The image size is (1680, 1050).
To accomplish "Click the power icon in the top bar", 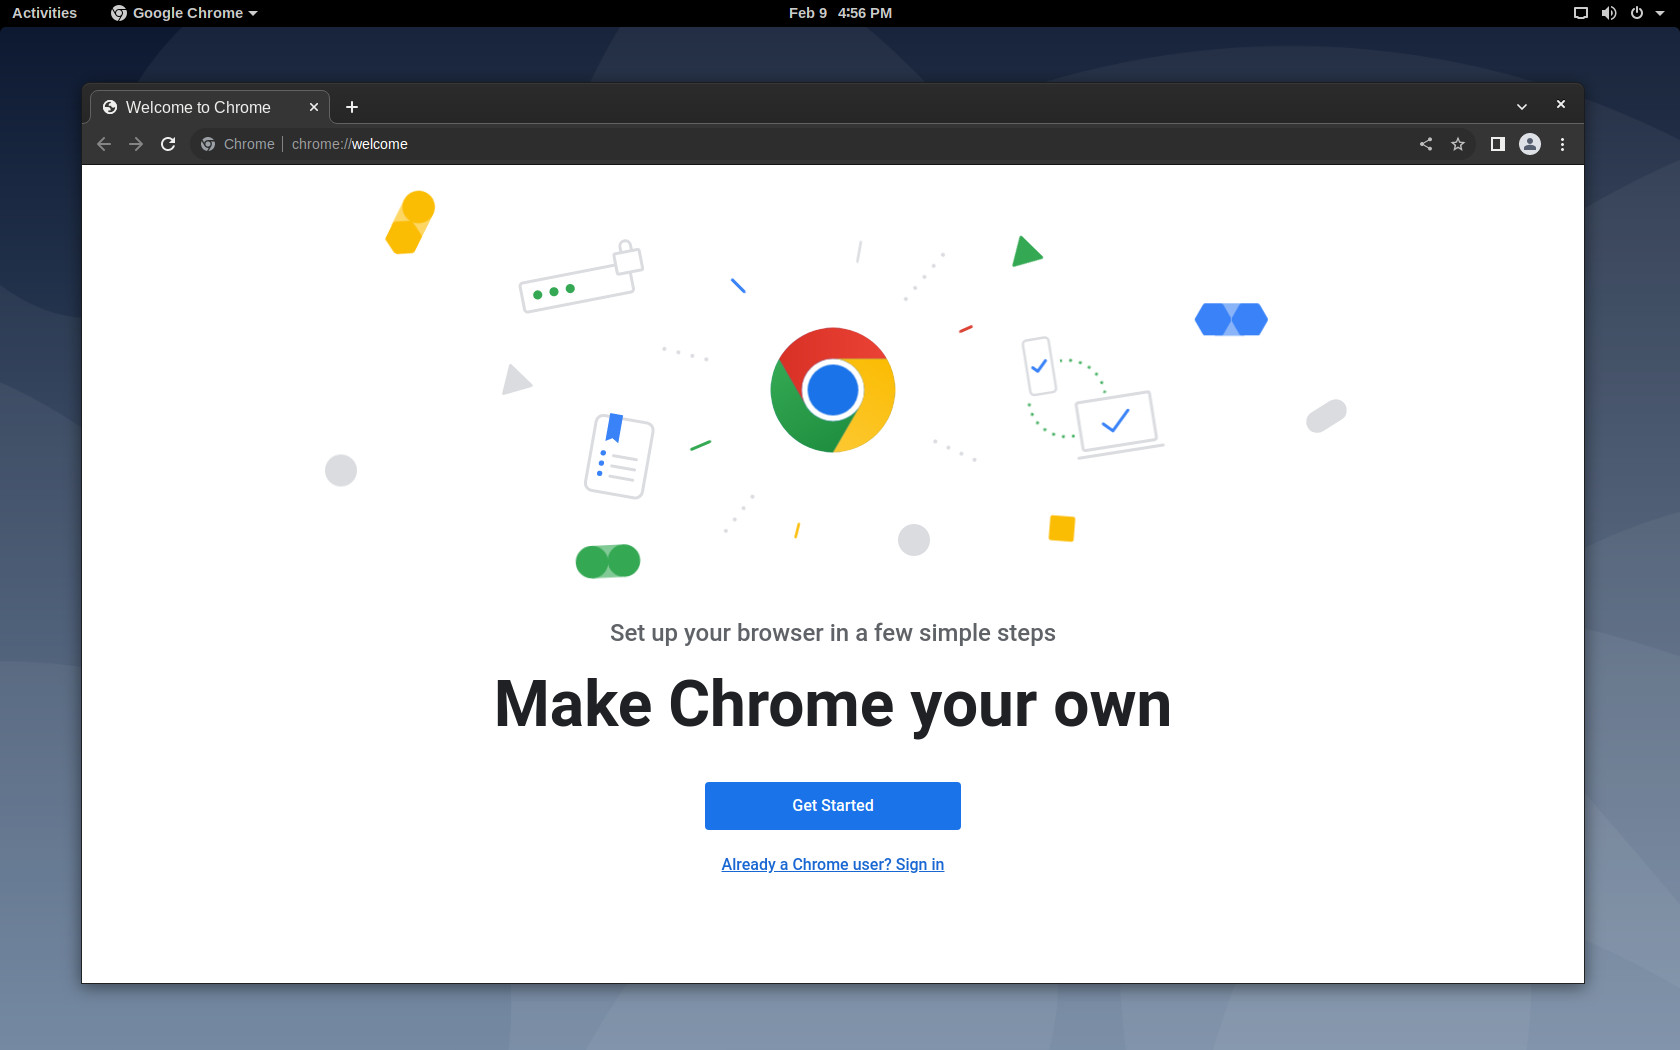I will 1637,13.
